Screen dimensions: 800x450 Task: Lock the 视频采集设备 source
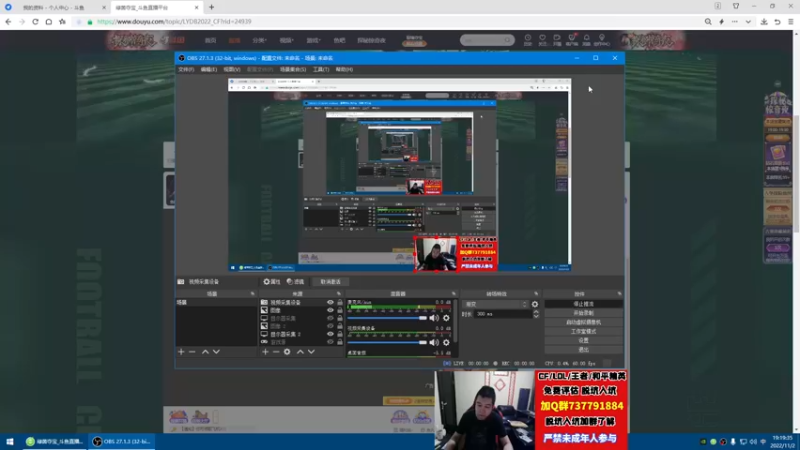coord(340,303)
